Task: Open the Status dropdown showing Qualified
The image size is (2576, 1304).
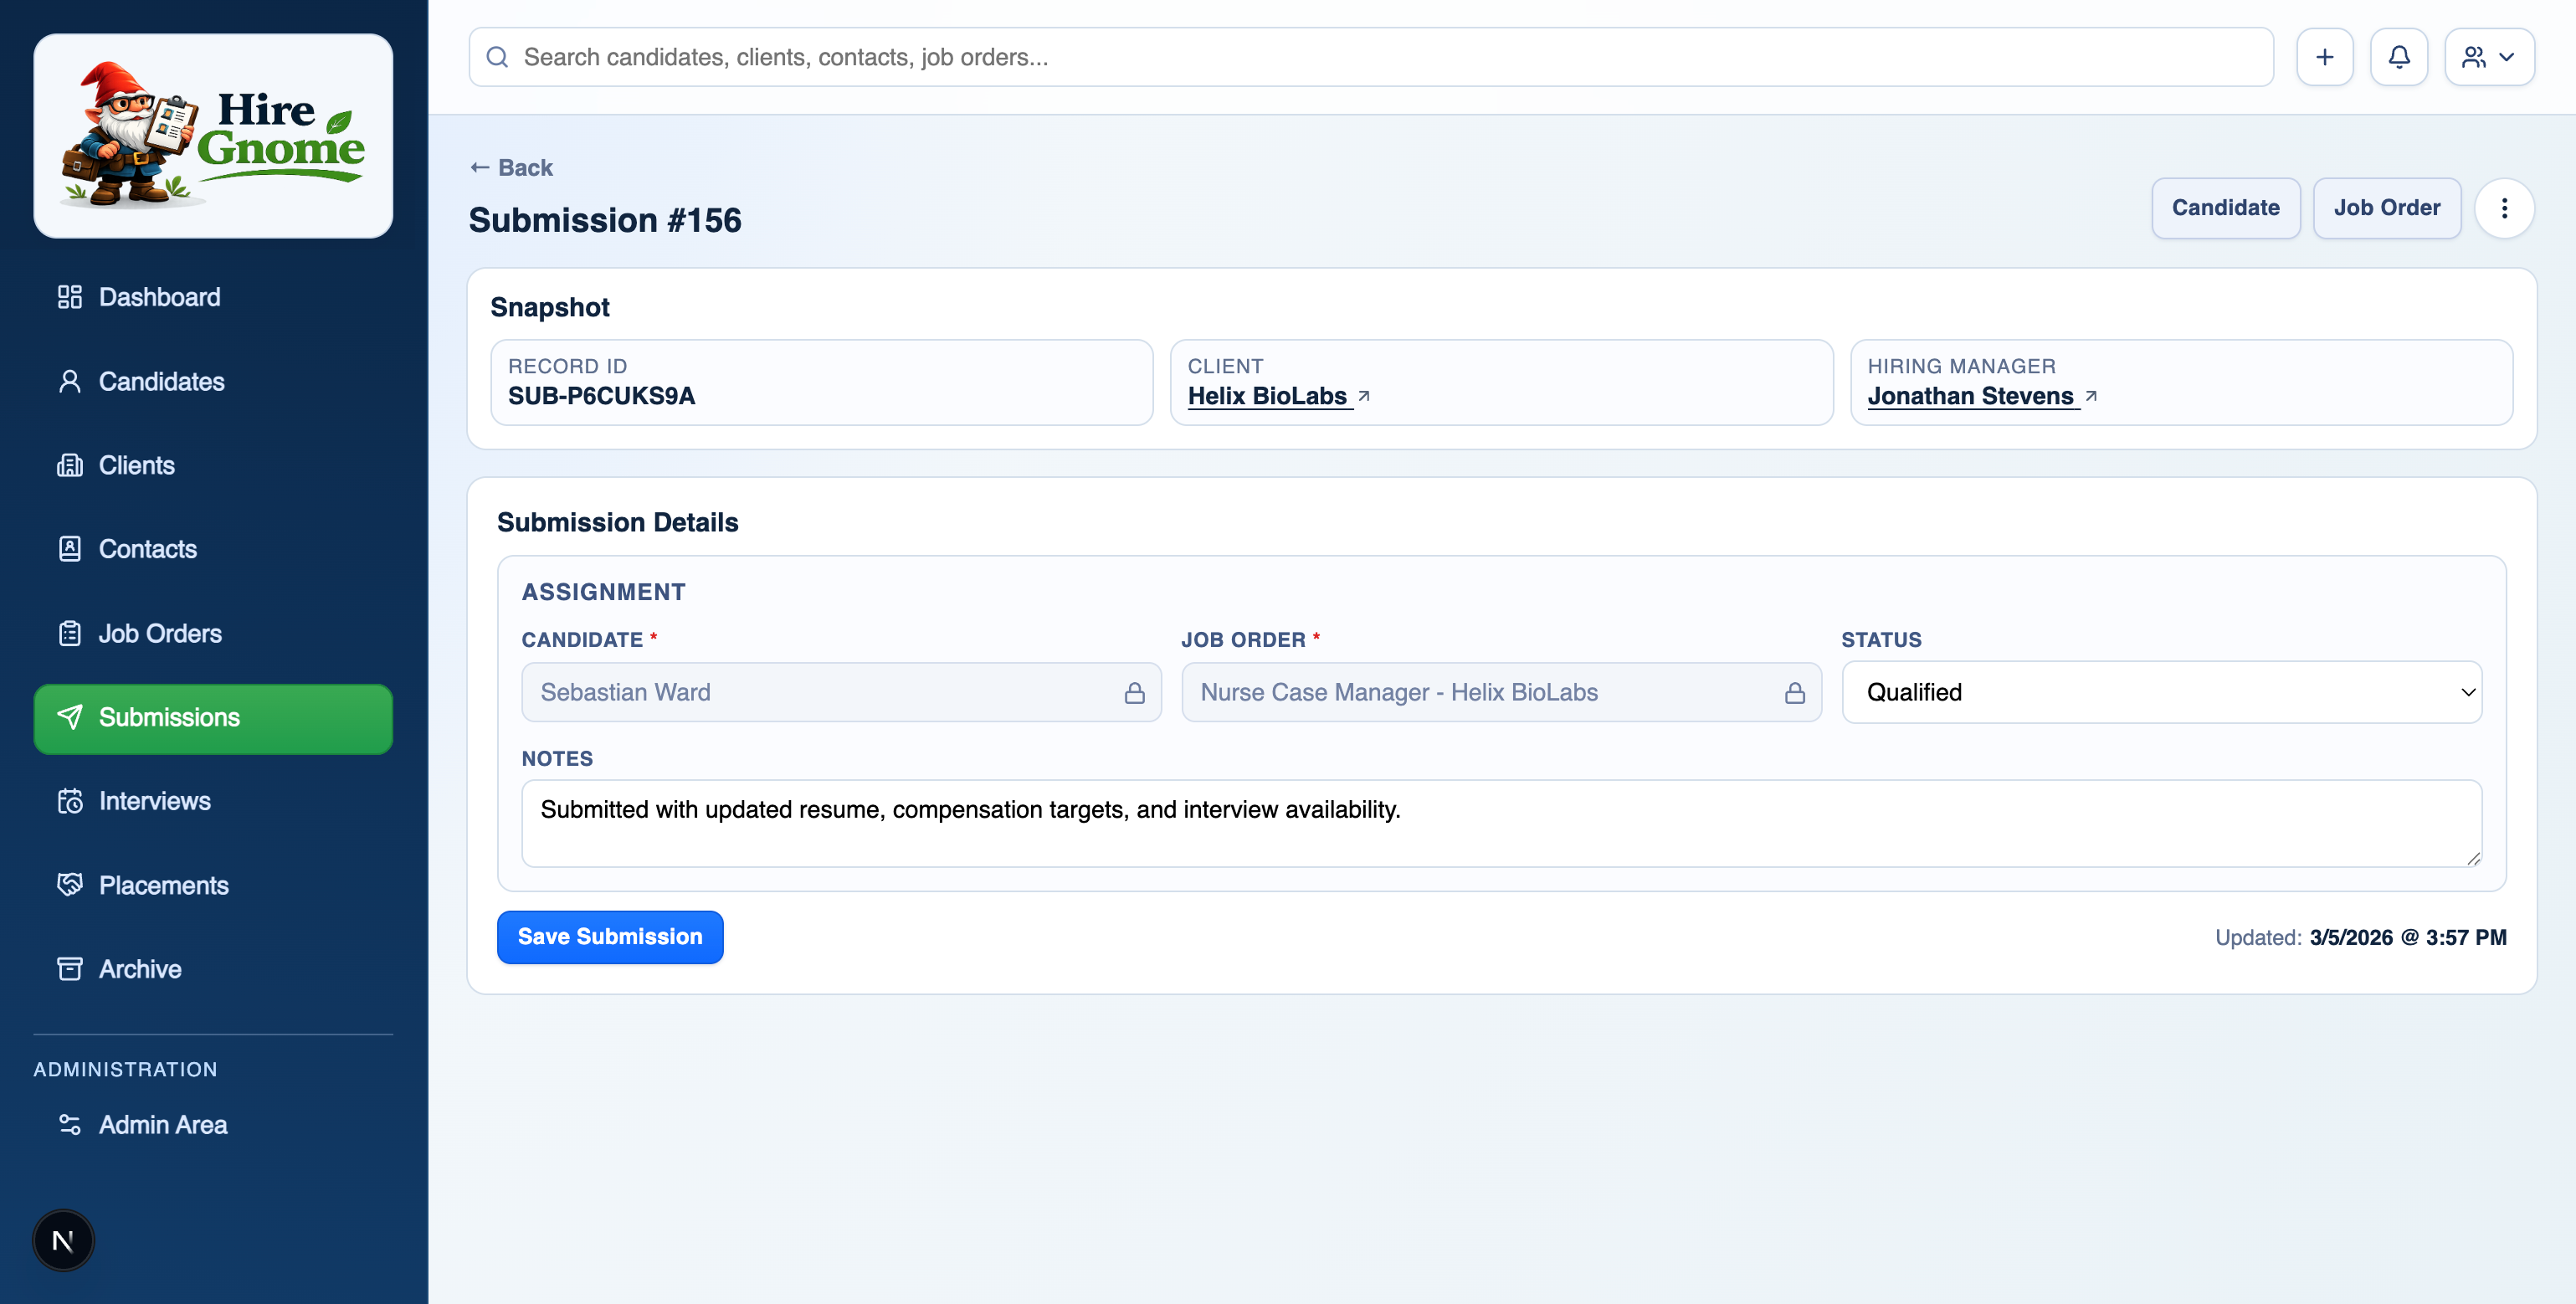Action: [x=2161, y=692]
